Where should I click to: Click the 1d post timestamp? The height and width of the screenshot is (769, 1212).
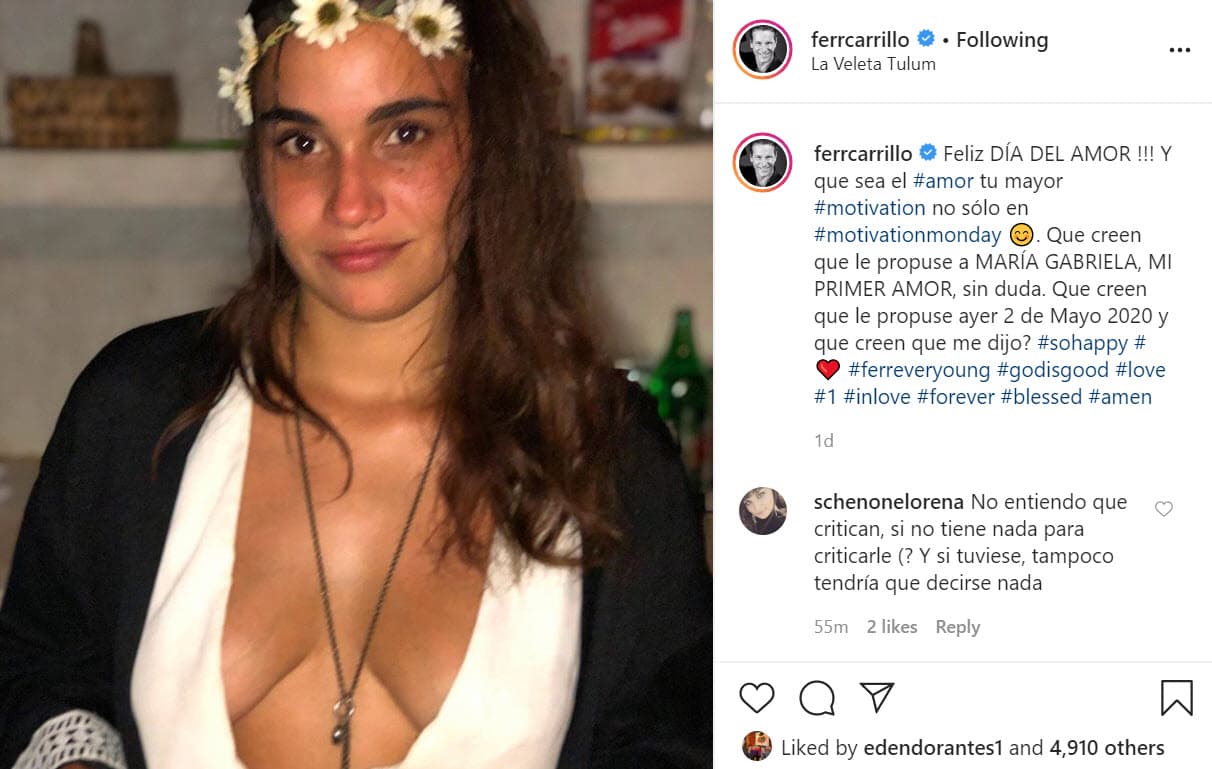(824, 440)
